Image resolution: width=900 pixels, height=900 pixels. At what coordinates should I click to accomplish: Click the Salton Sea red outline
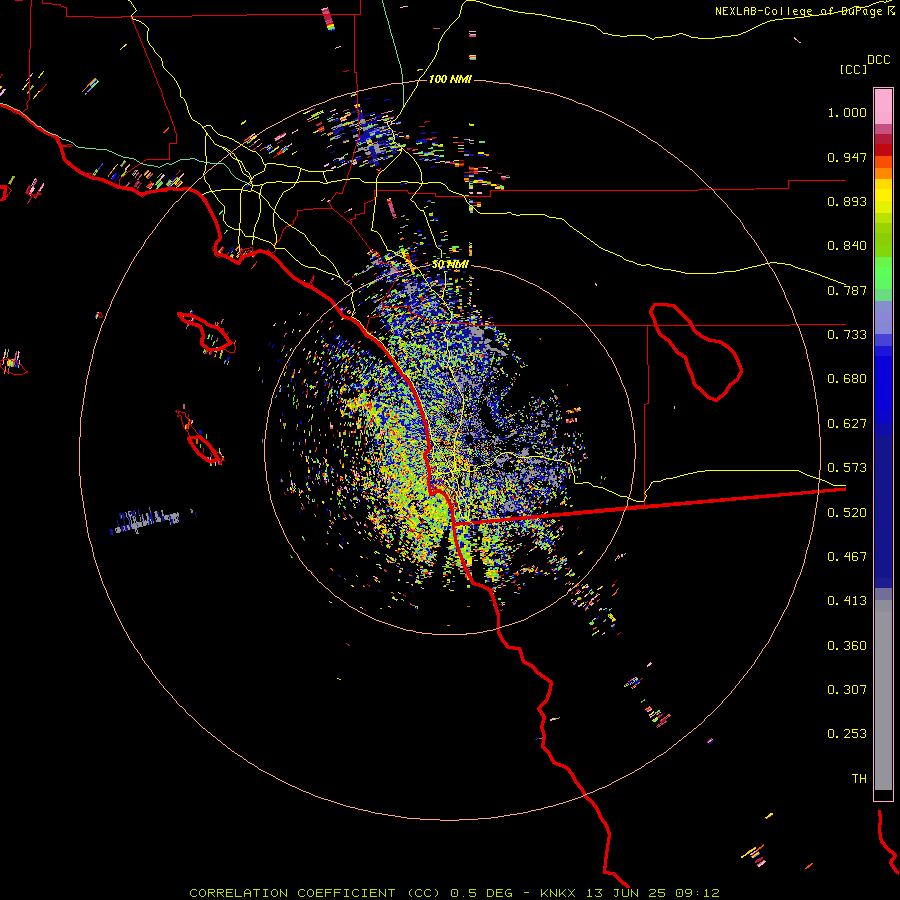pyautogui.click(x=696, y=351)
